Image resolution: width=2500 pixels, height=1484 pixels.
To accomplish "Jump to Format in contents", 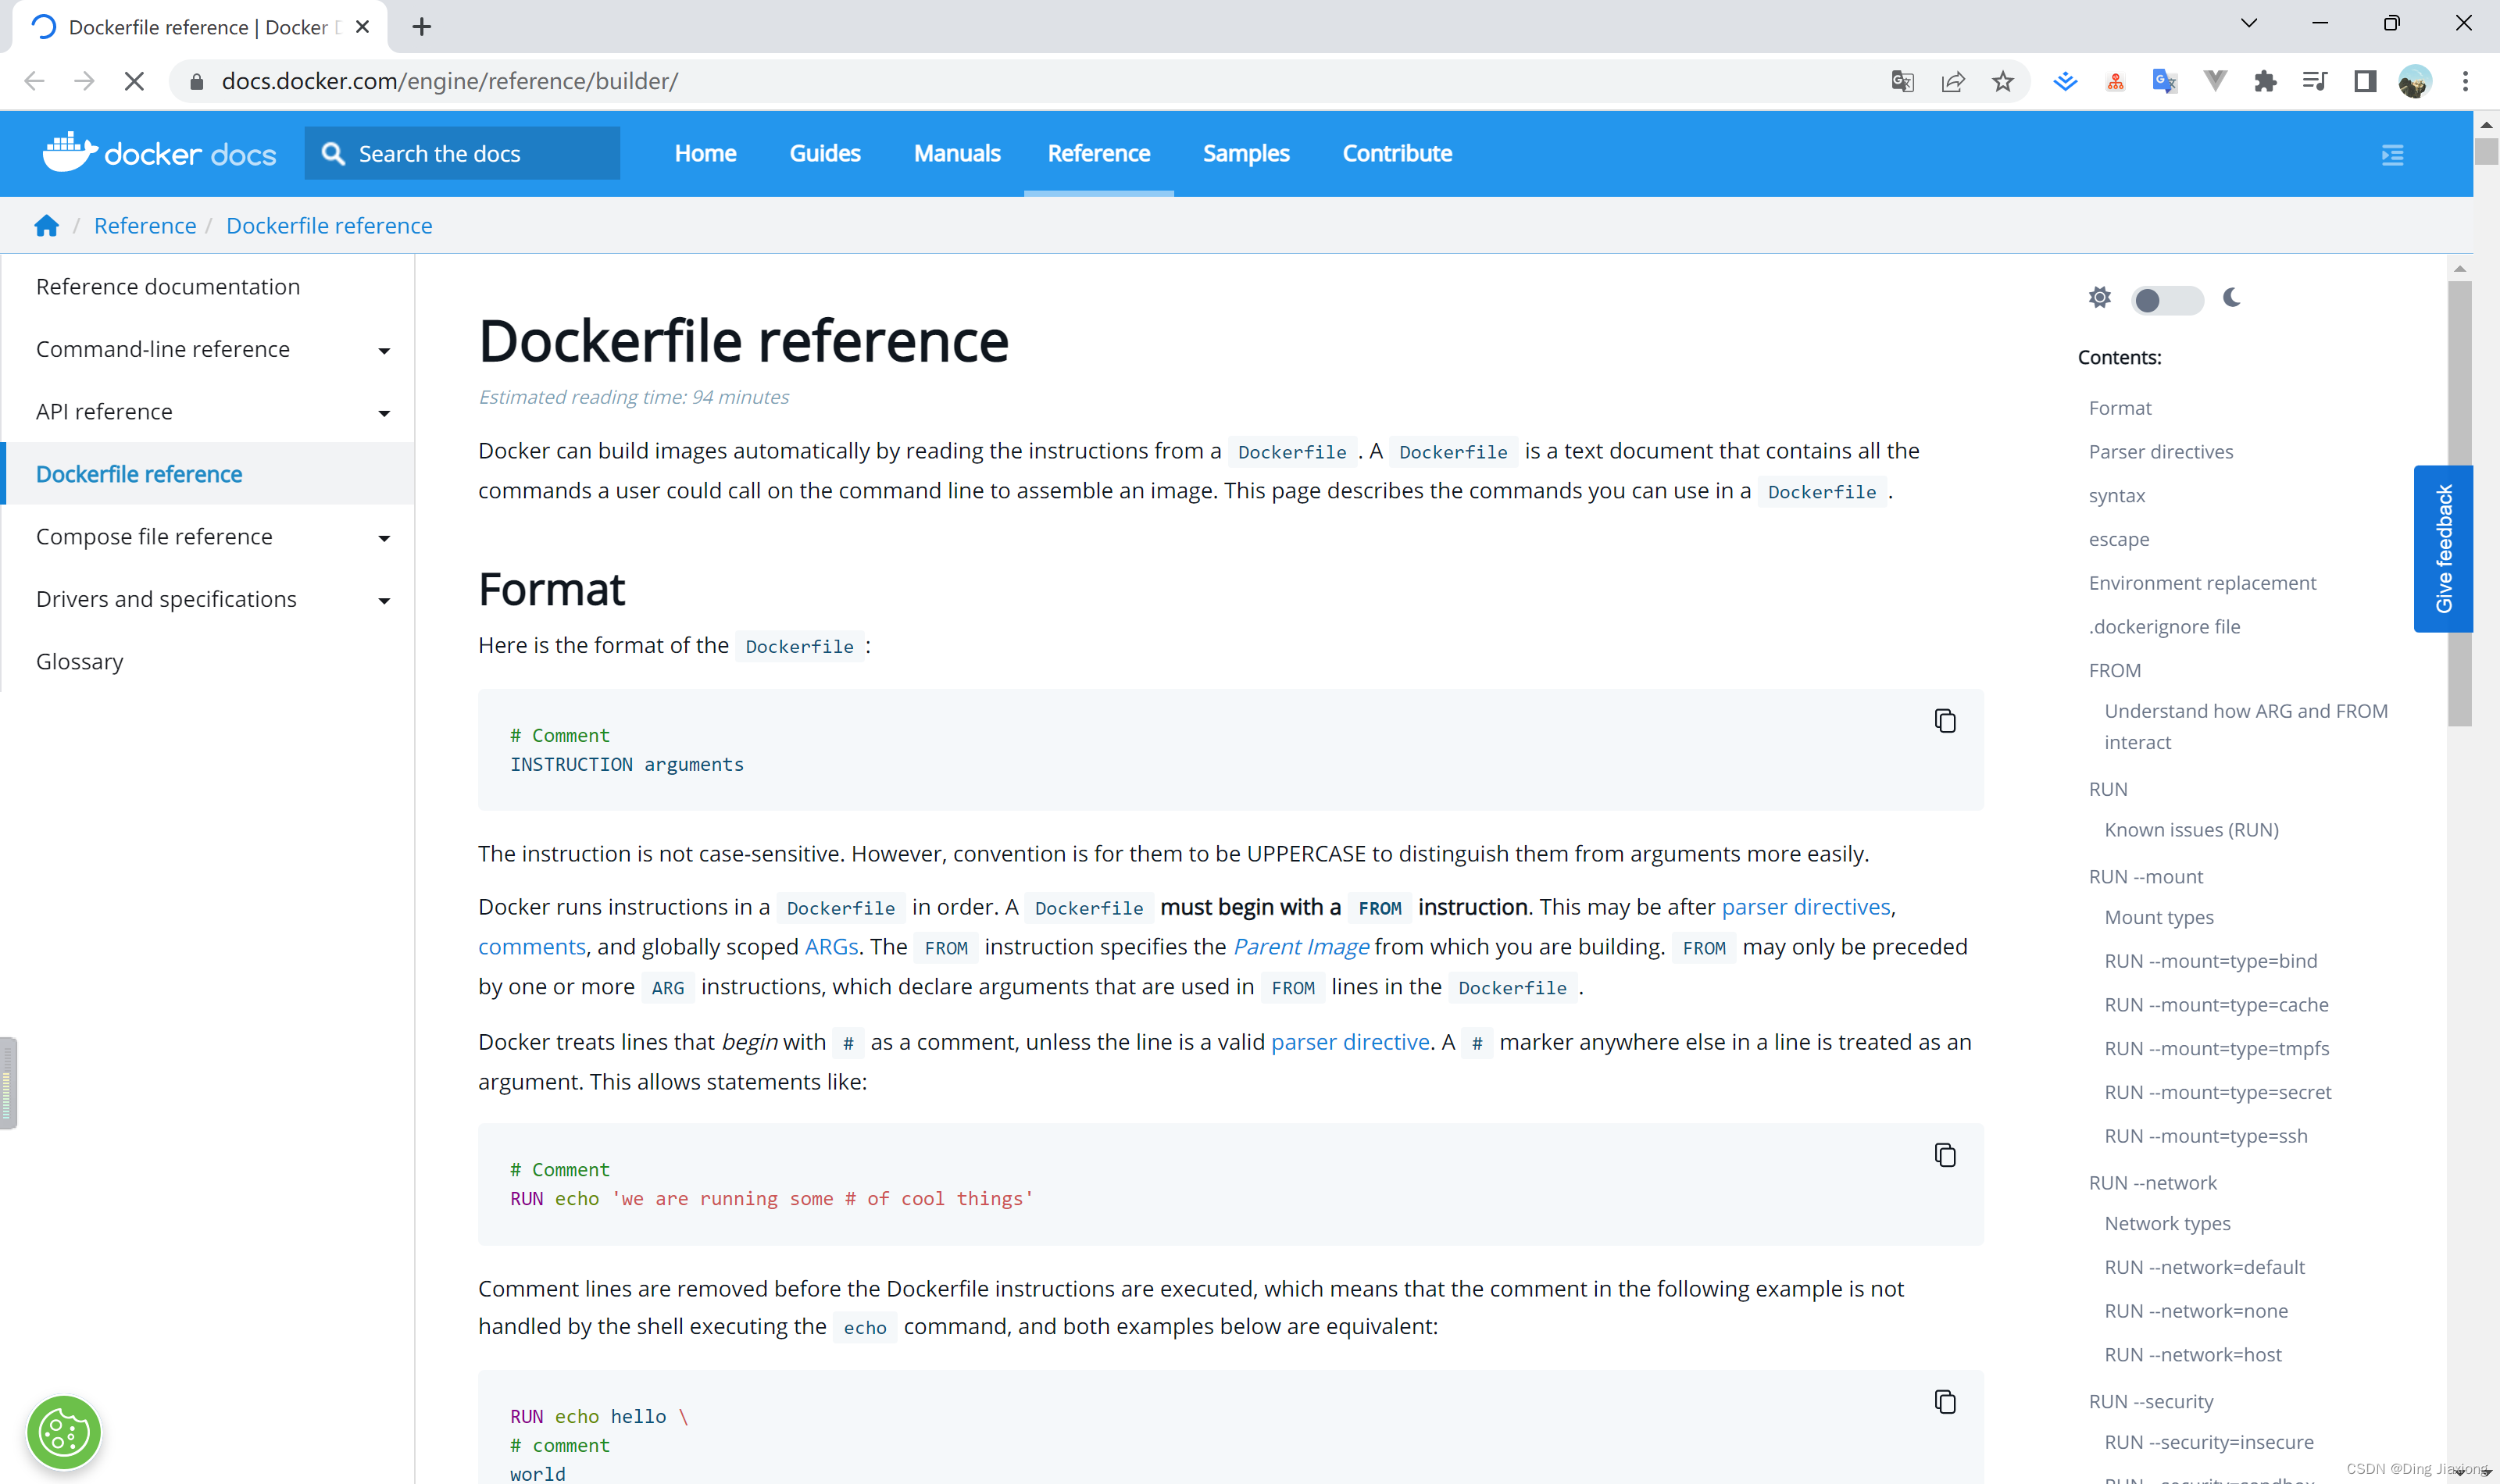I will click(2120, 408).
